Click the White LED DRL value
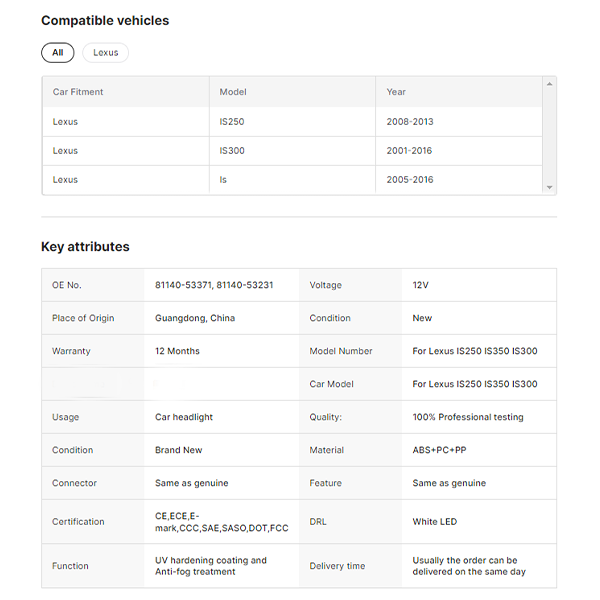600x600 pixels. (x=435, y=522)
